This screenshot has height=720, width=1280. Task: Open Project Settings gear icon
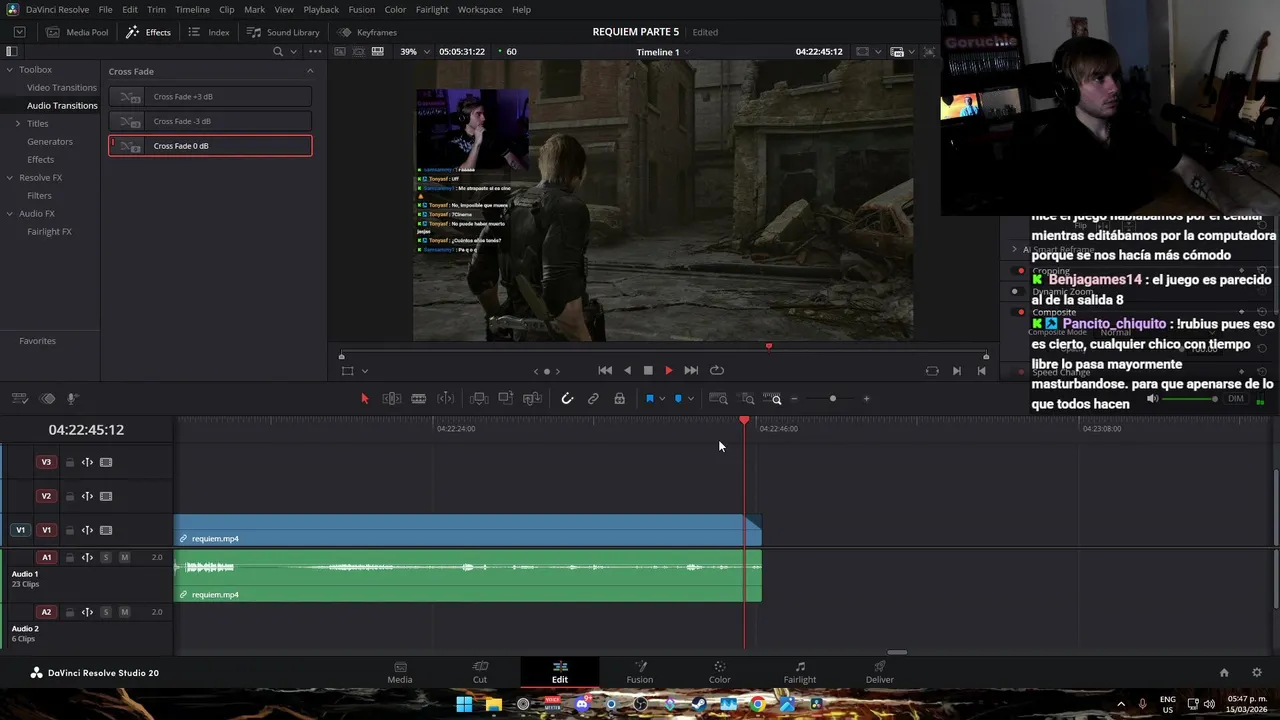pos(1257,673)
